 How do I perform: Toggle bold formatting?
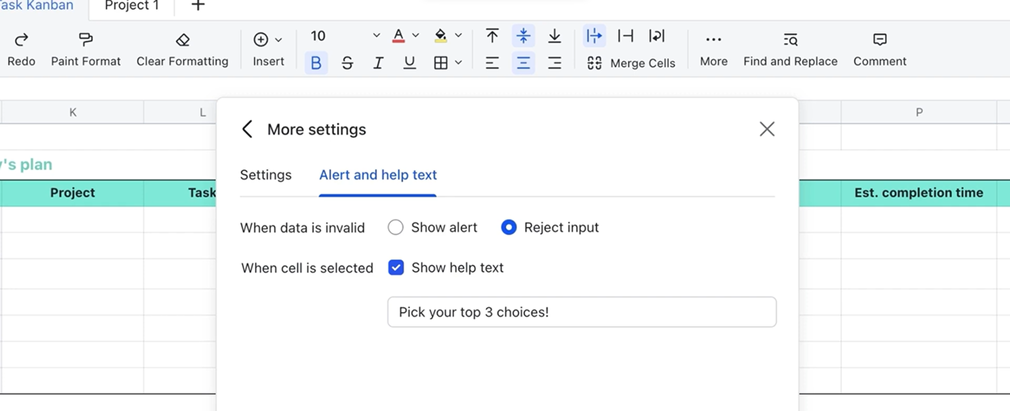pyautogui.click(x=316, y=63)
